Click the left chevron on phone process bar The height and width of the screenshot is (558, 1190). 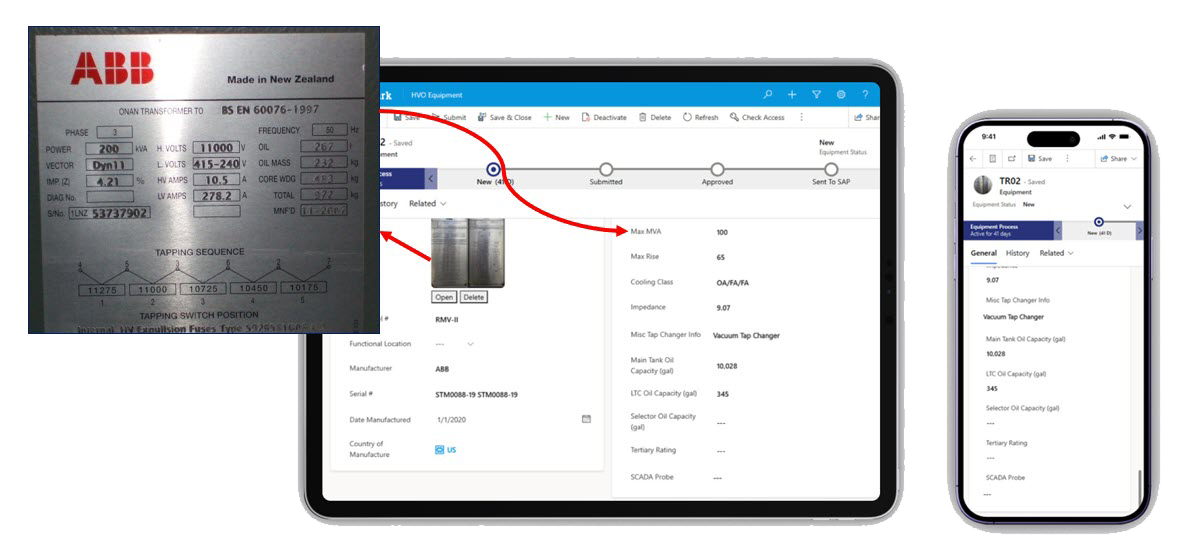[x=1058, y=230]
